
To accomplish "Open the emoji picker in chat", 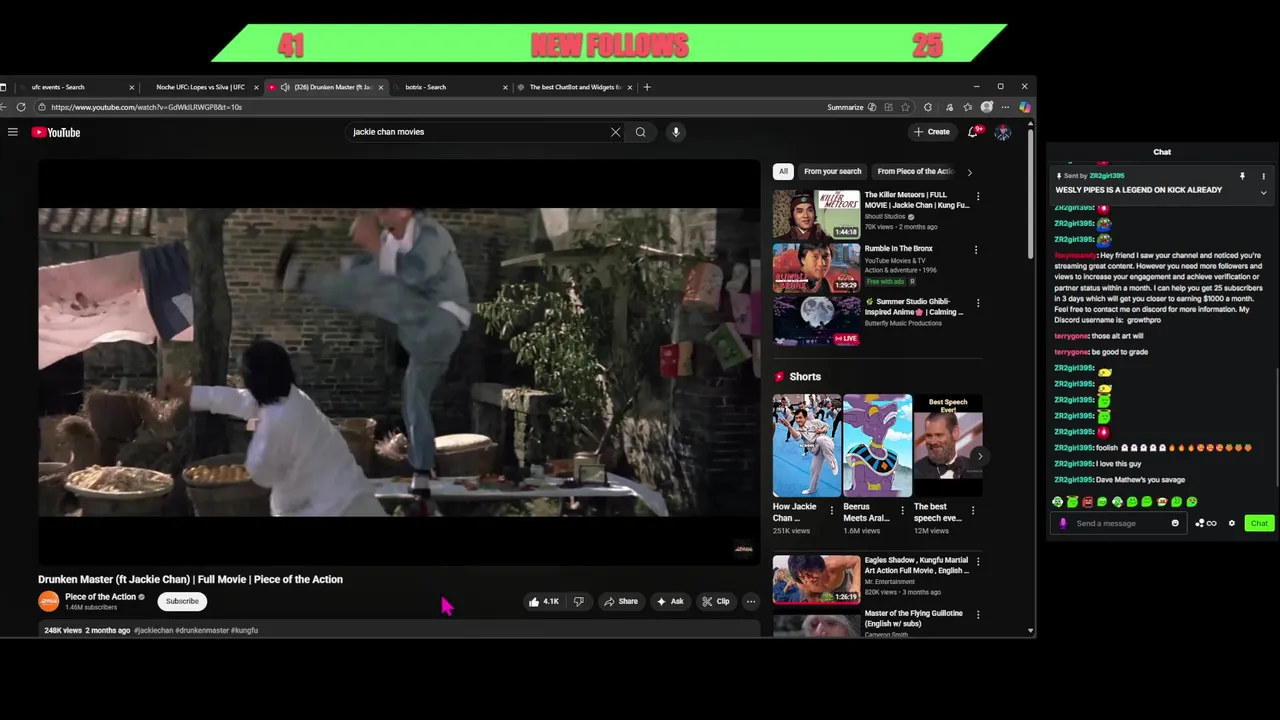I will coord(1175,523).
